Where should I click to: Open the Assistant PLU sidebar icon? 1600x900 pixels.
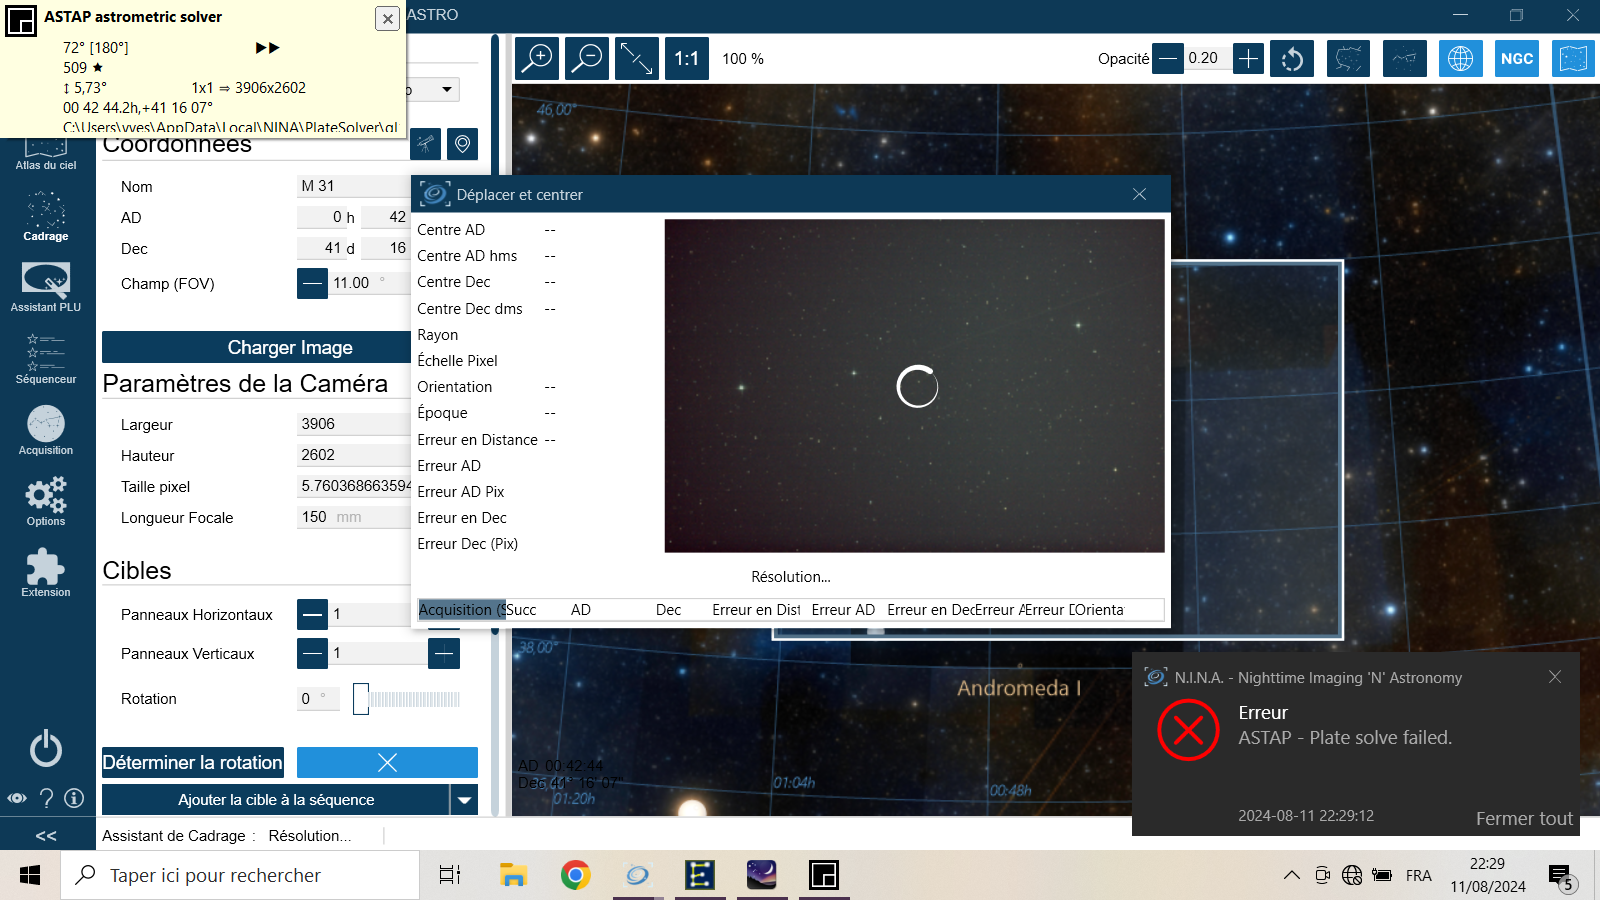(x=46, y=287)
